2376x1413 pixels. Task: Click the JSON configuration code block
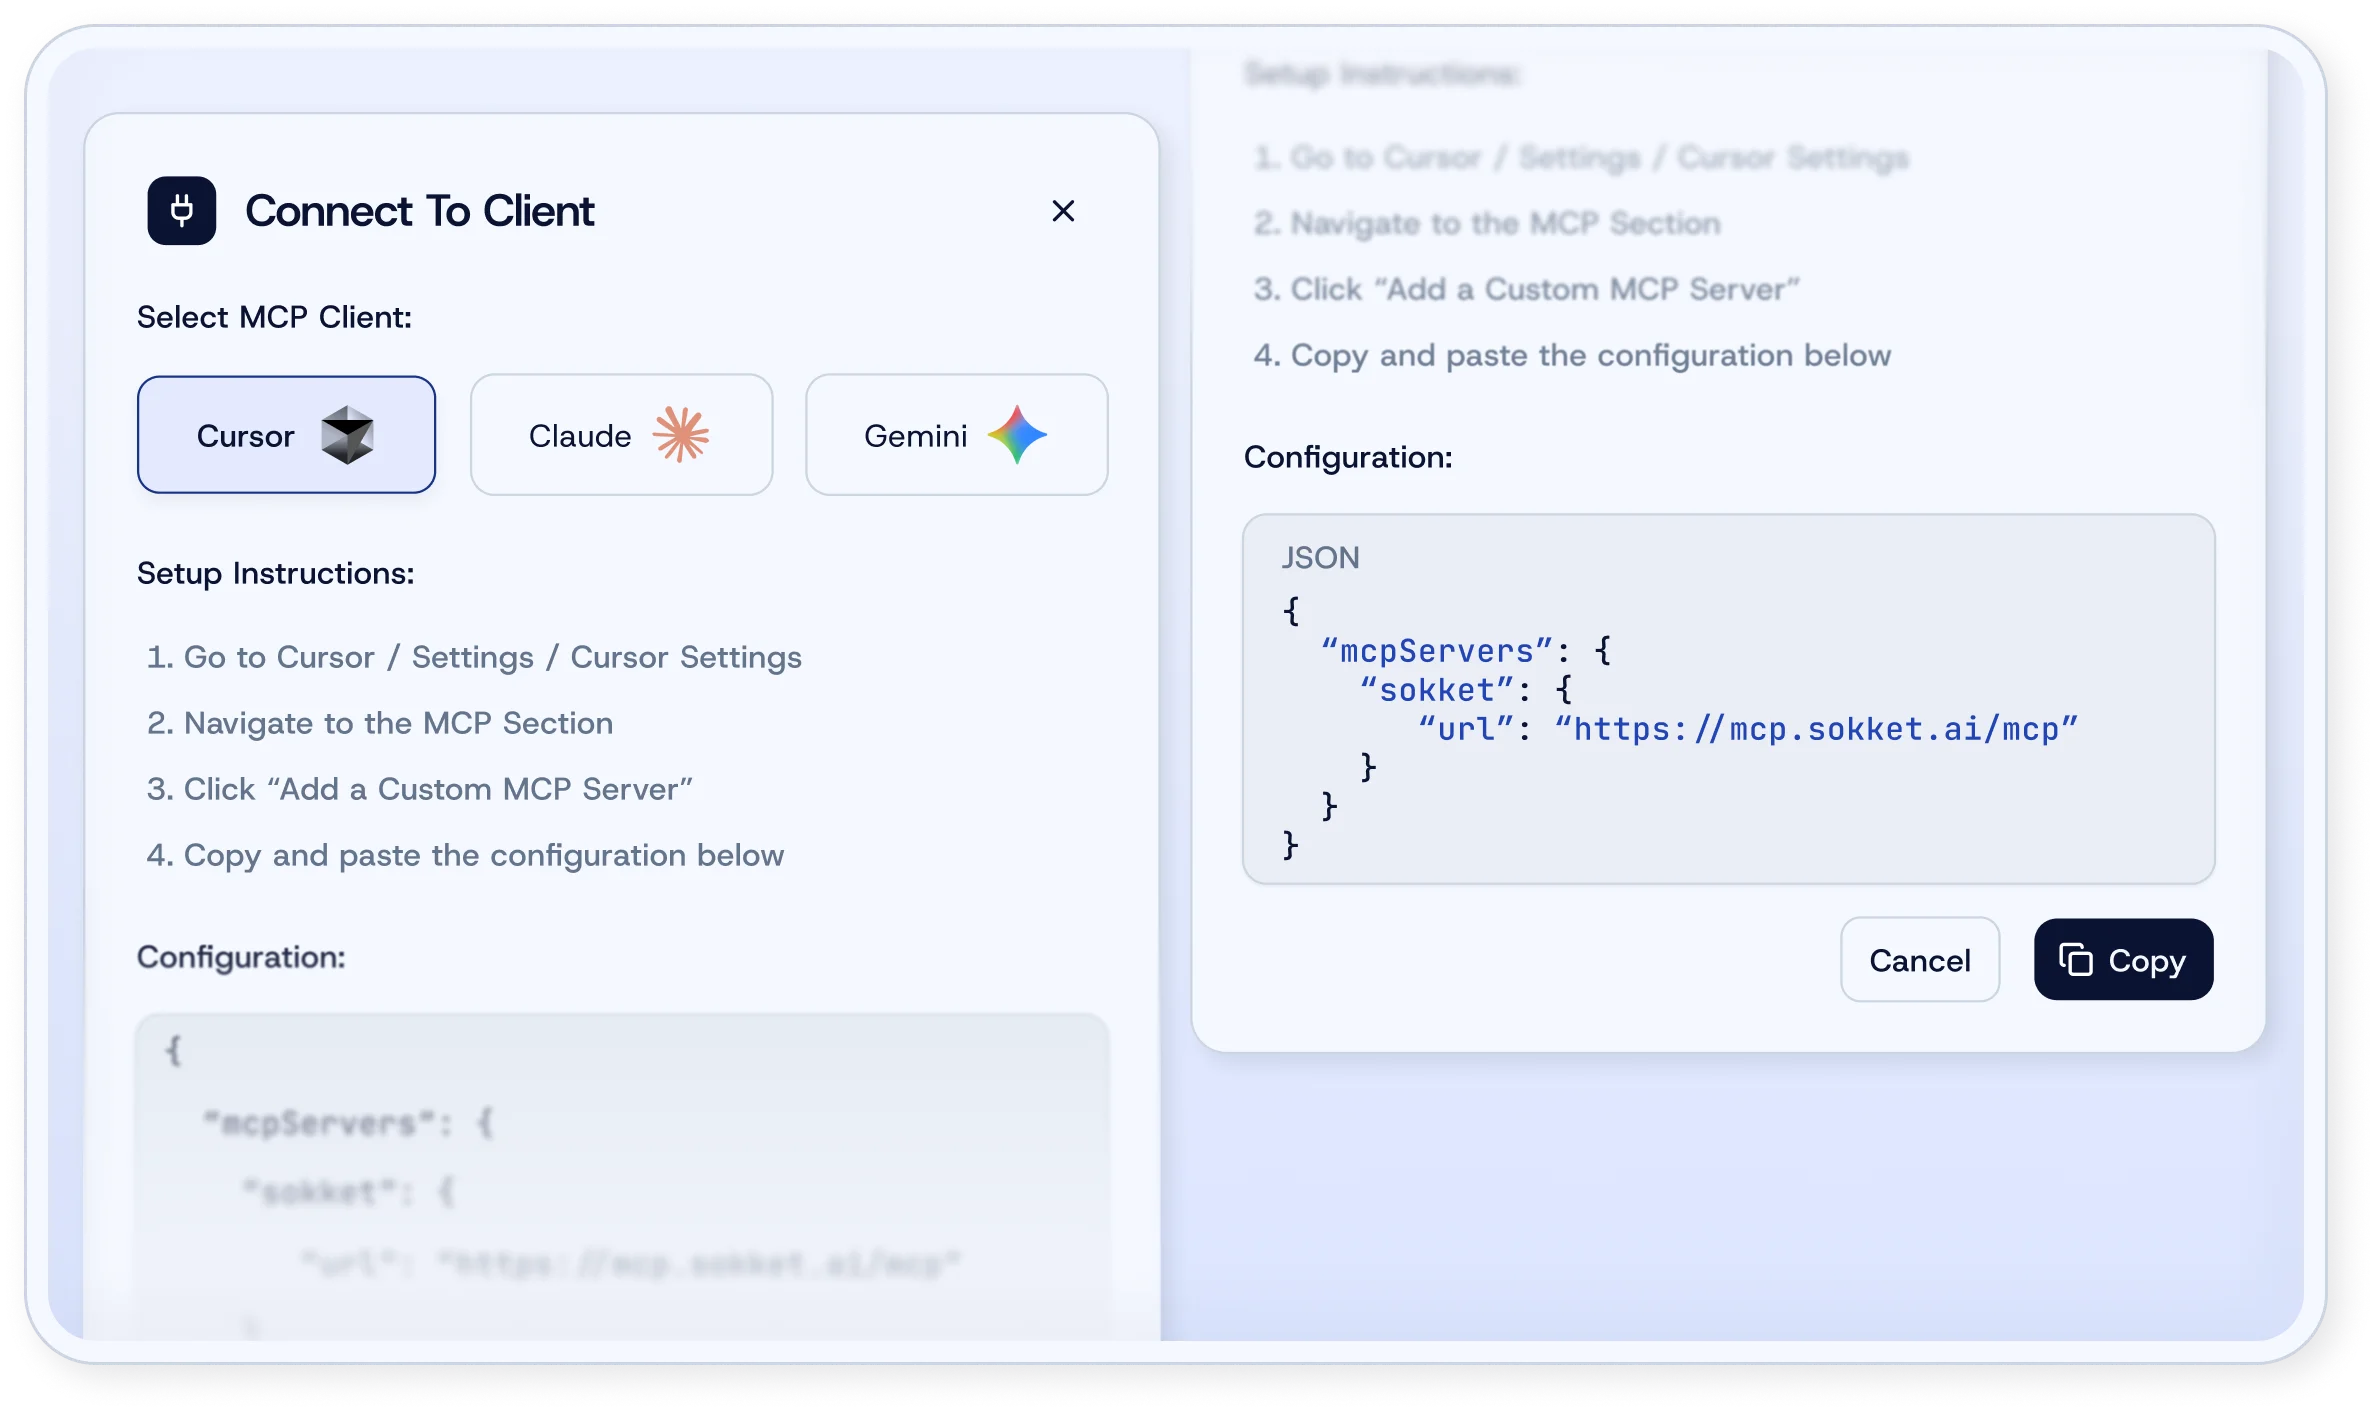(1729, 698)
